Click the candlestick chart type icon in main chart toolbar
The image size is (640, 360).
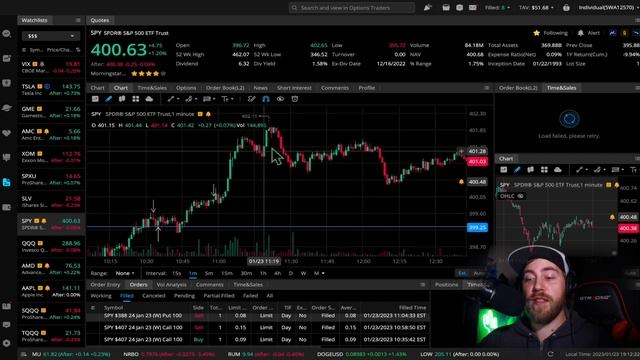point(95,99)
